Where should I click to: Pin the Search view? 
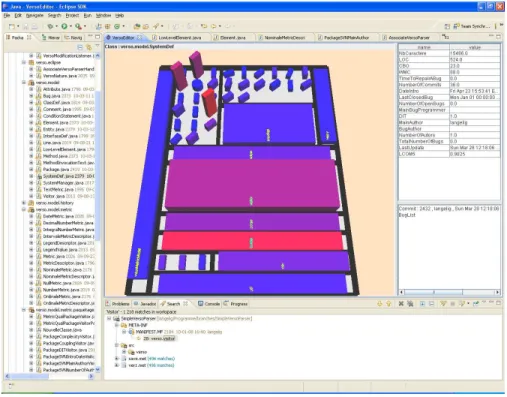(x=476, y=304)
